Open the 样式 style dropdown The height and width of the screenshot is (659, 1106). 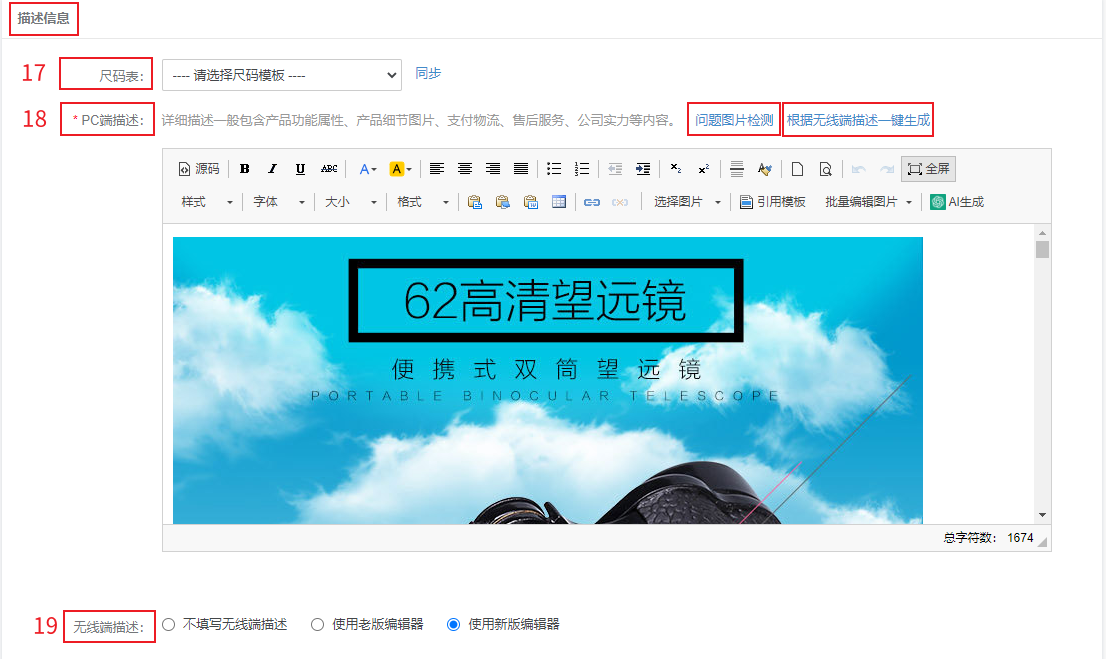[x=206, y=202]
